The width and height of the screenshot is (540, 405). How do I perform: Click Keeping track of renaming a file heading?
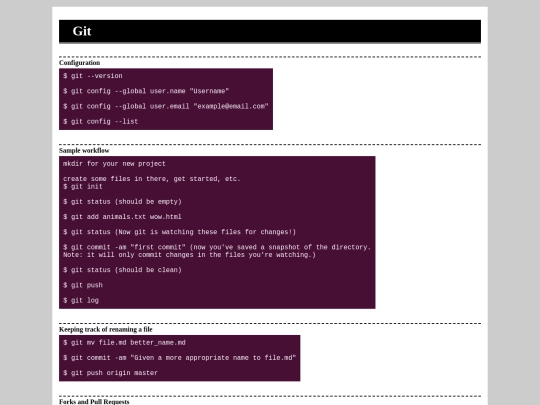coord(106,330)
